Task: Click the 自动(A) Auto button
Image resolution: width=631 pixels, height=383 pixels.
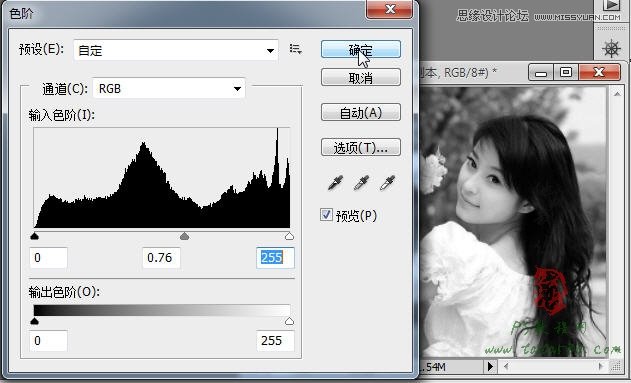Action: pos(361,112)
